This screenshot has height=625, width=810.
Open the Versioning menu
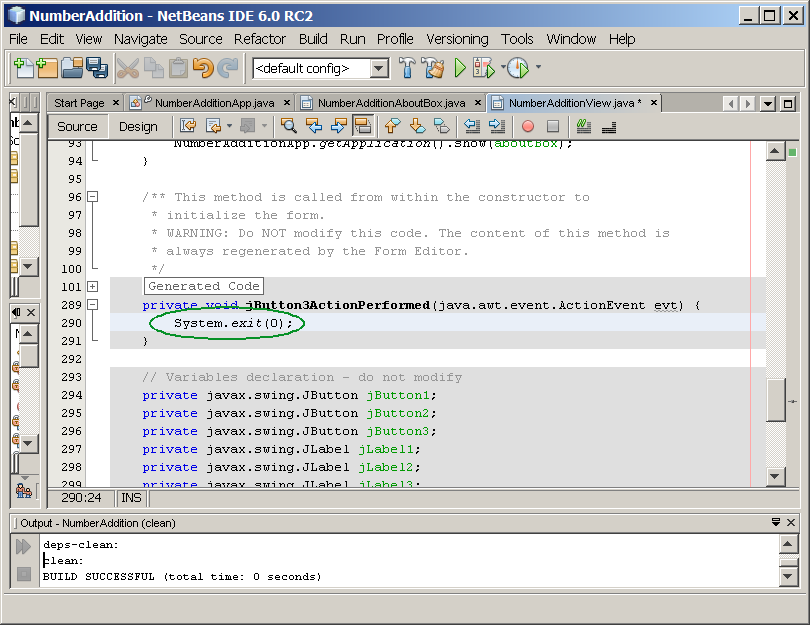pos(457,39)
